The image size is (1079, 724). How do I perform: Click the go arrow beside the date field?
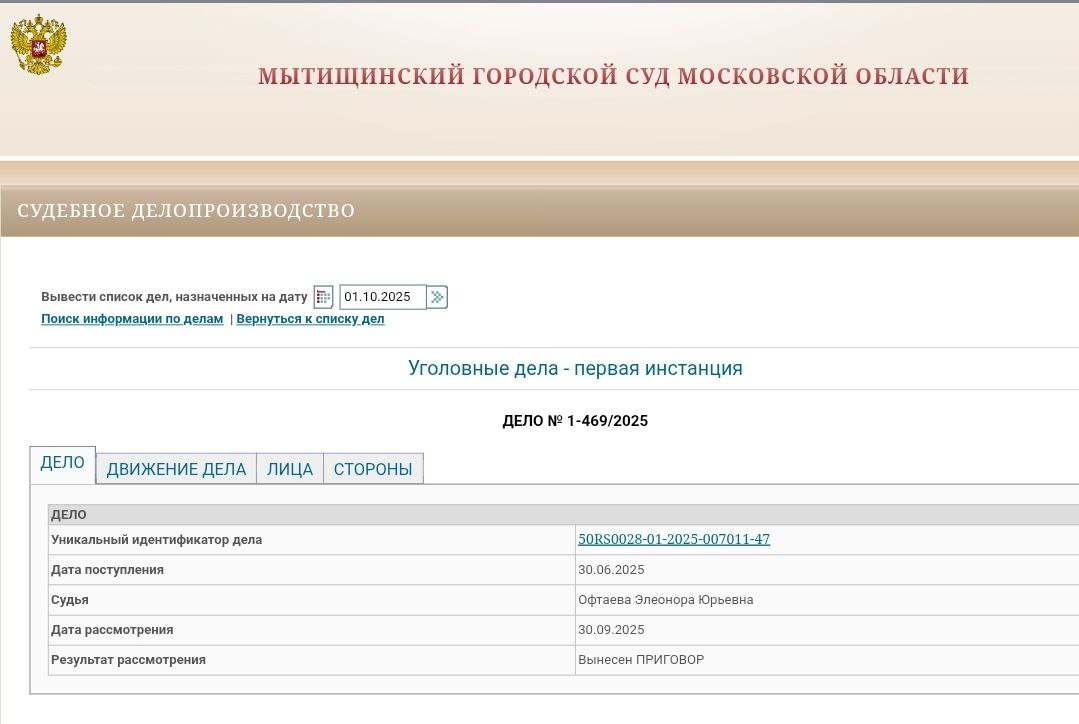pos(438,297)
